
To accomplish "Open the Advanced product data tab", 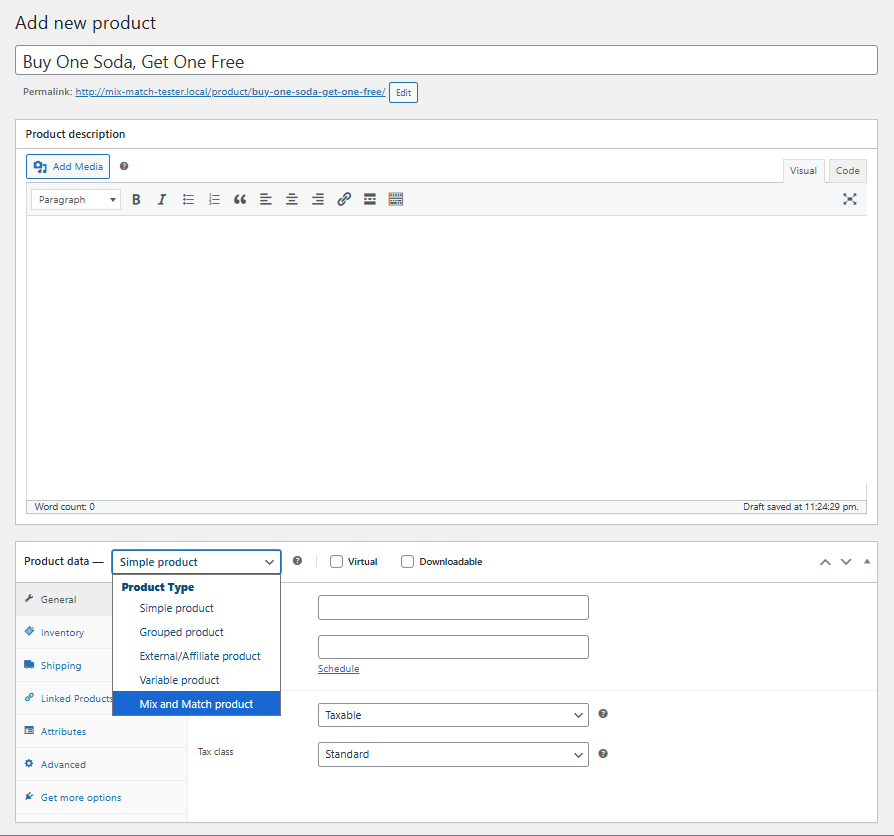I will pos(101,765).
